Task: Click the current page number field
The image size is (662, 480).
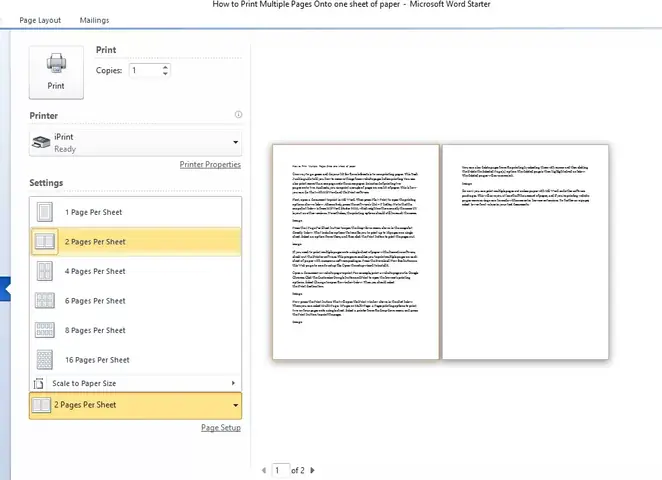Action: (x=281, y=470)
